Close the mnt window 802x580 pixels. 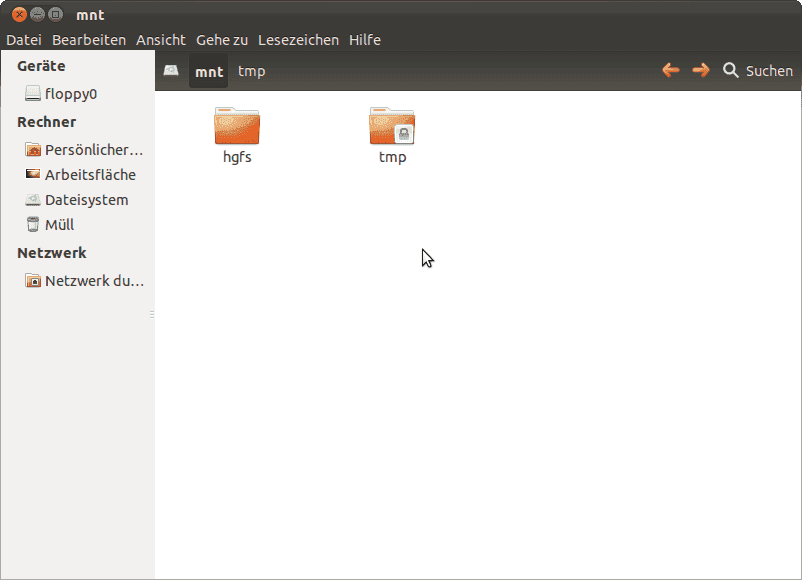pyautogui.click(x=19, y=14)
